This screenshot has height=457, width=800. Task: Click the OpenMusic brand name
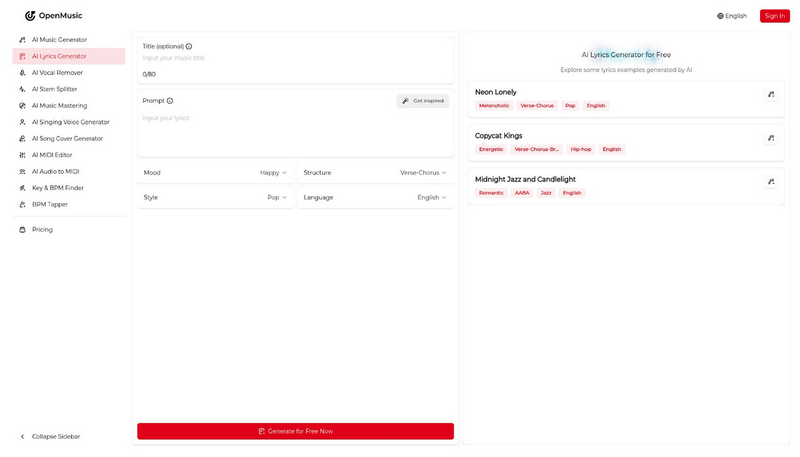[x=60, y=16]
